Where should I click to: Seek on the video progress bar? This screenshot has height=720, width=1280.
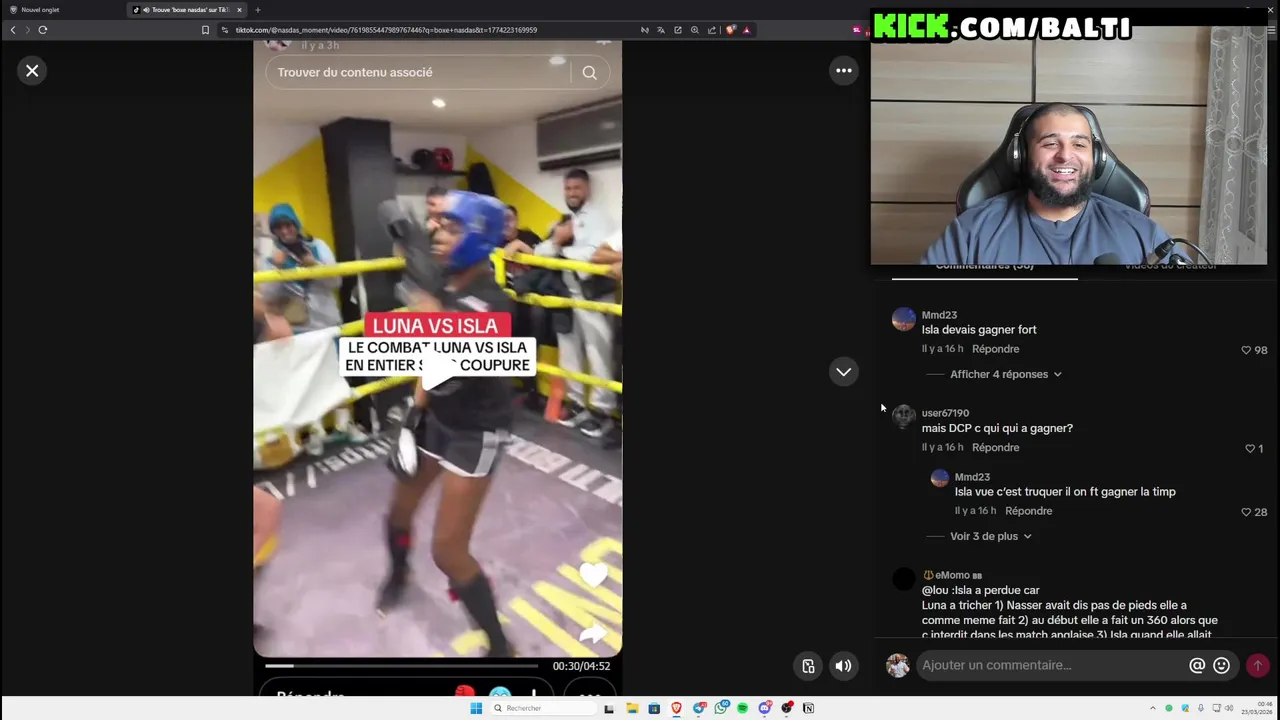point(401,666)
